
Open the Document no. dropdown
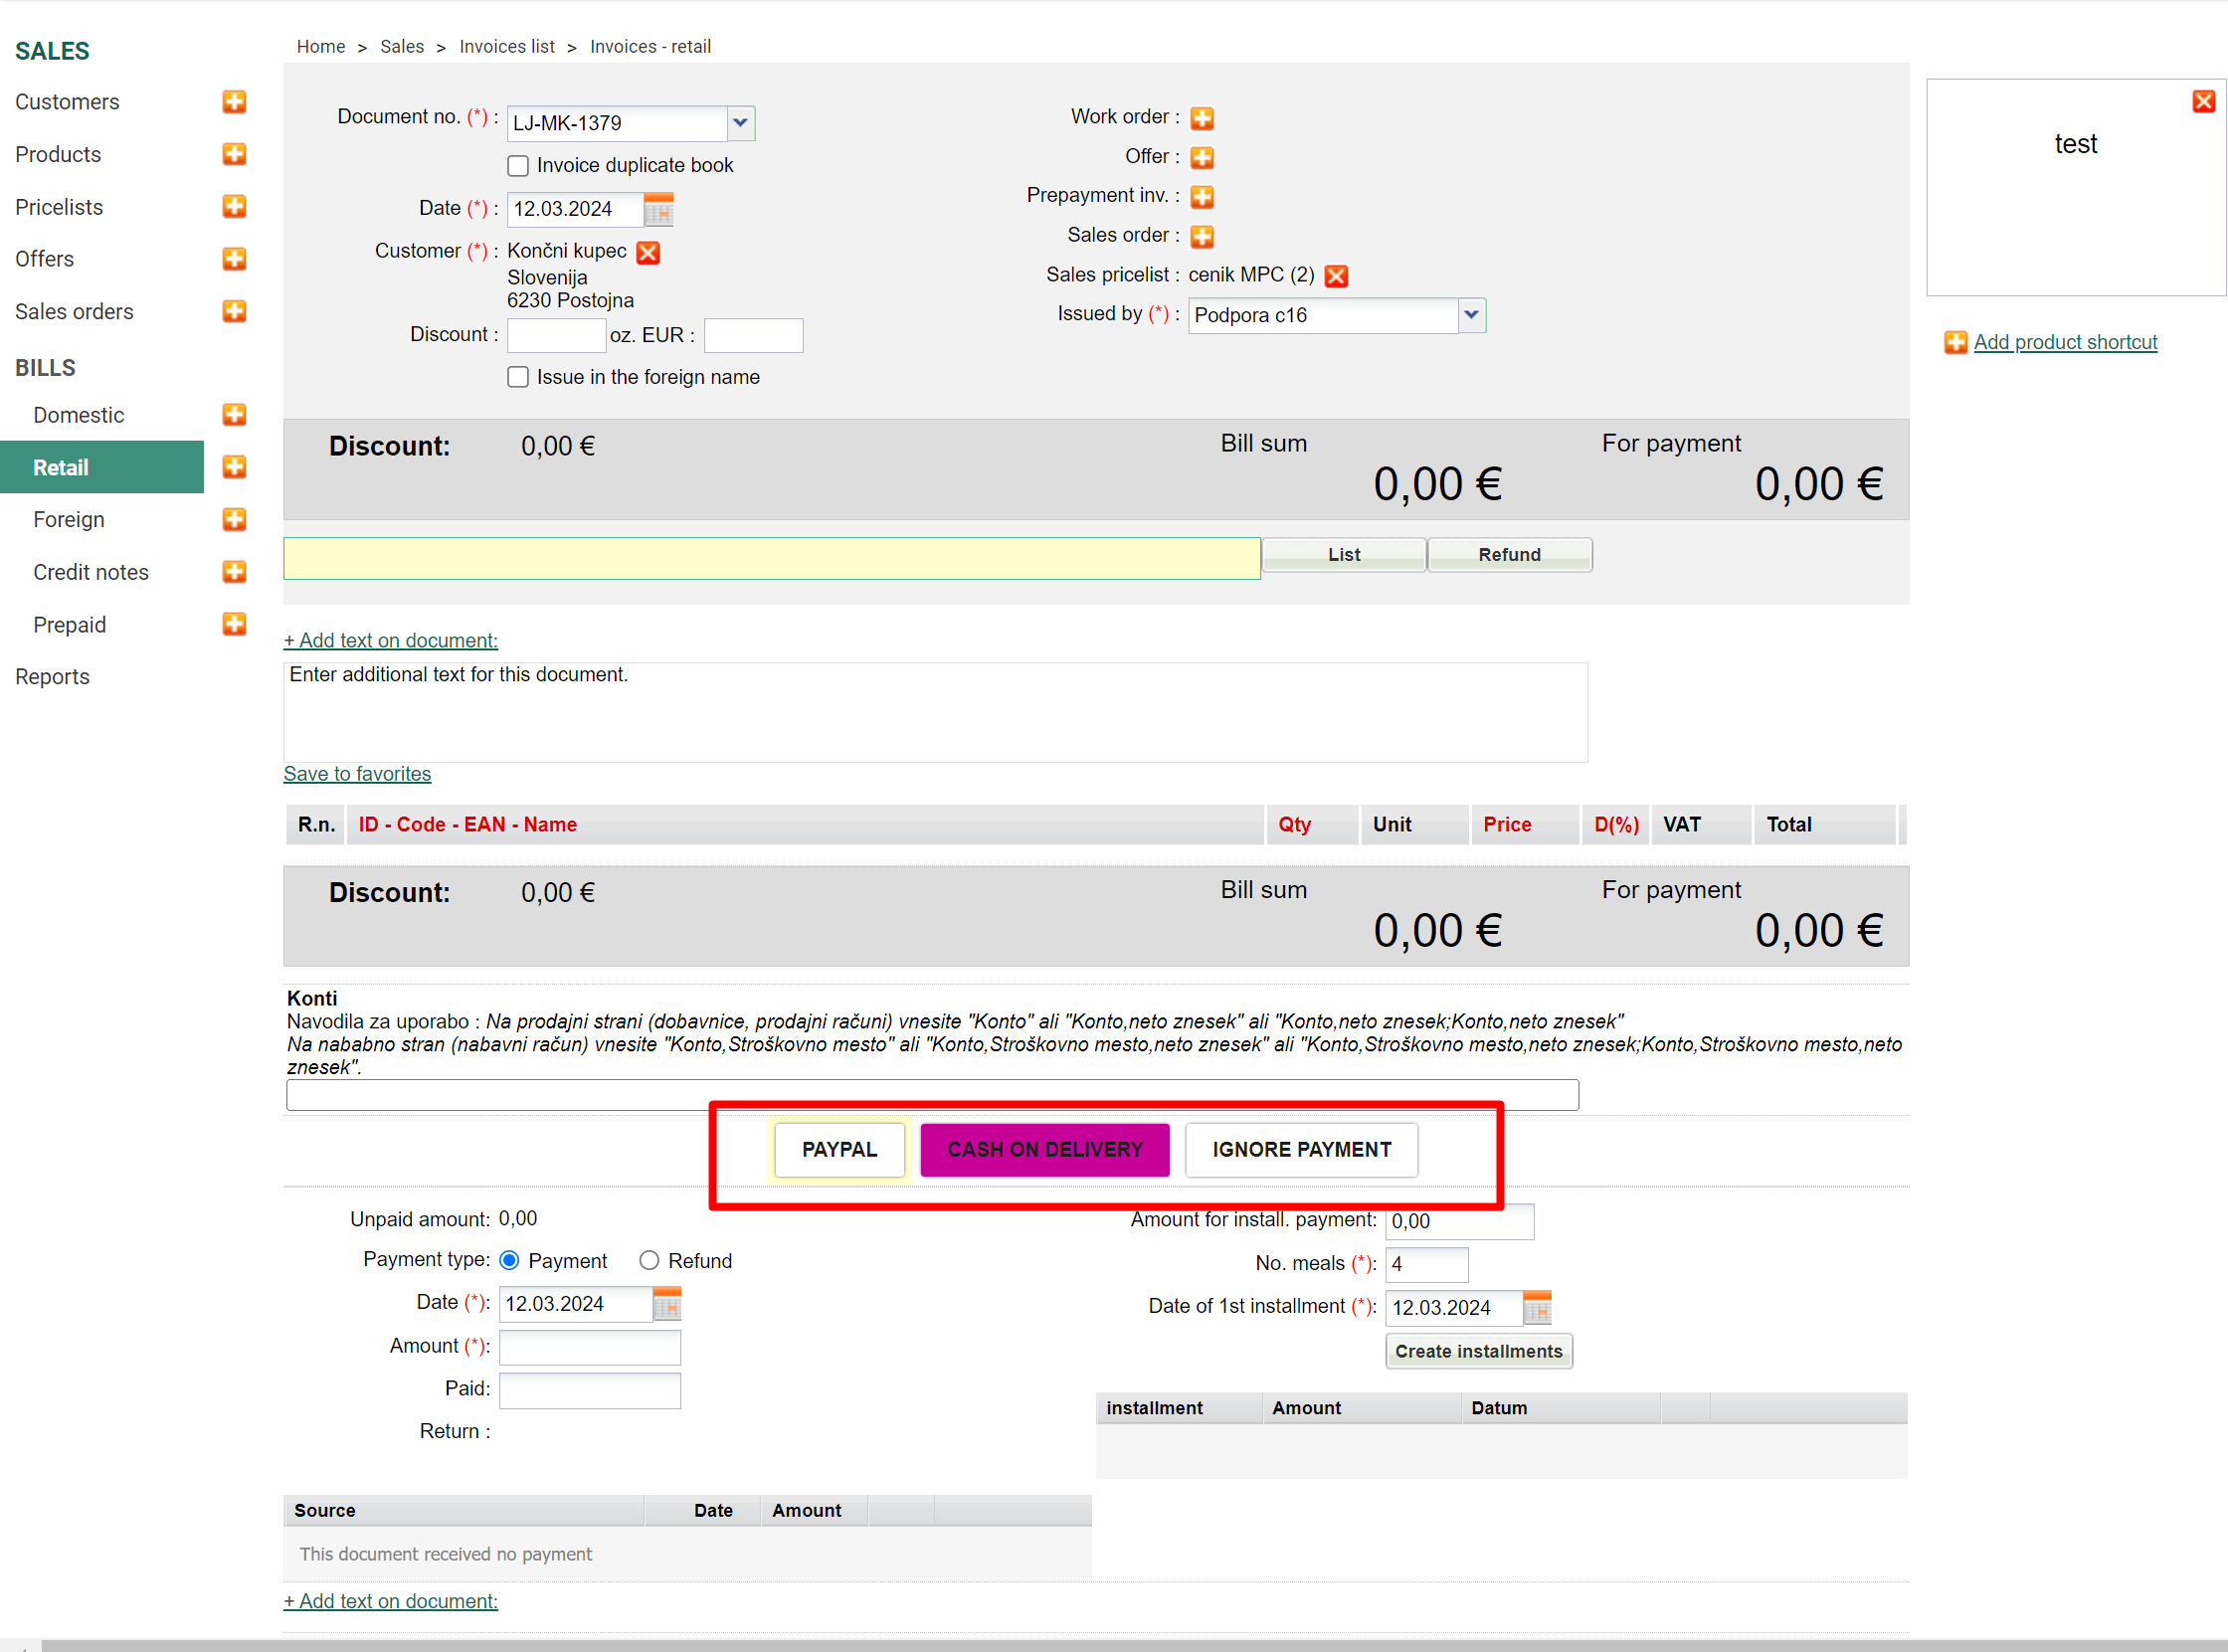point(740,123)
